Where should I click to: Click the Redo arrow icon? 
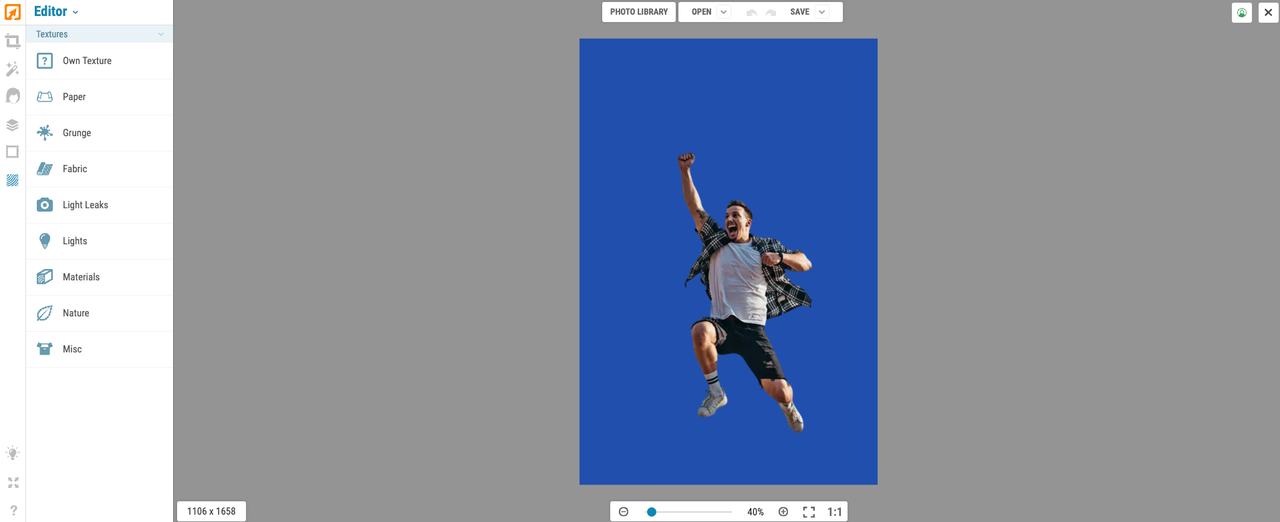click(771, 12)
